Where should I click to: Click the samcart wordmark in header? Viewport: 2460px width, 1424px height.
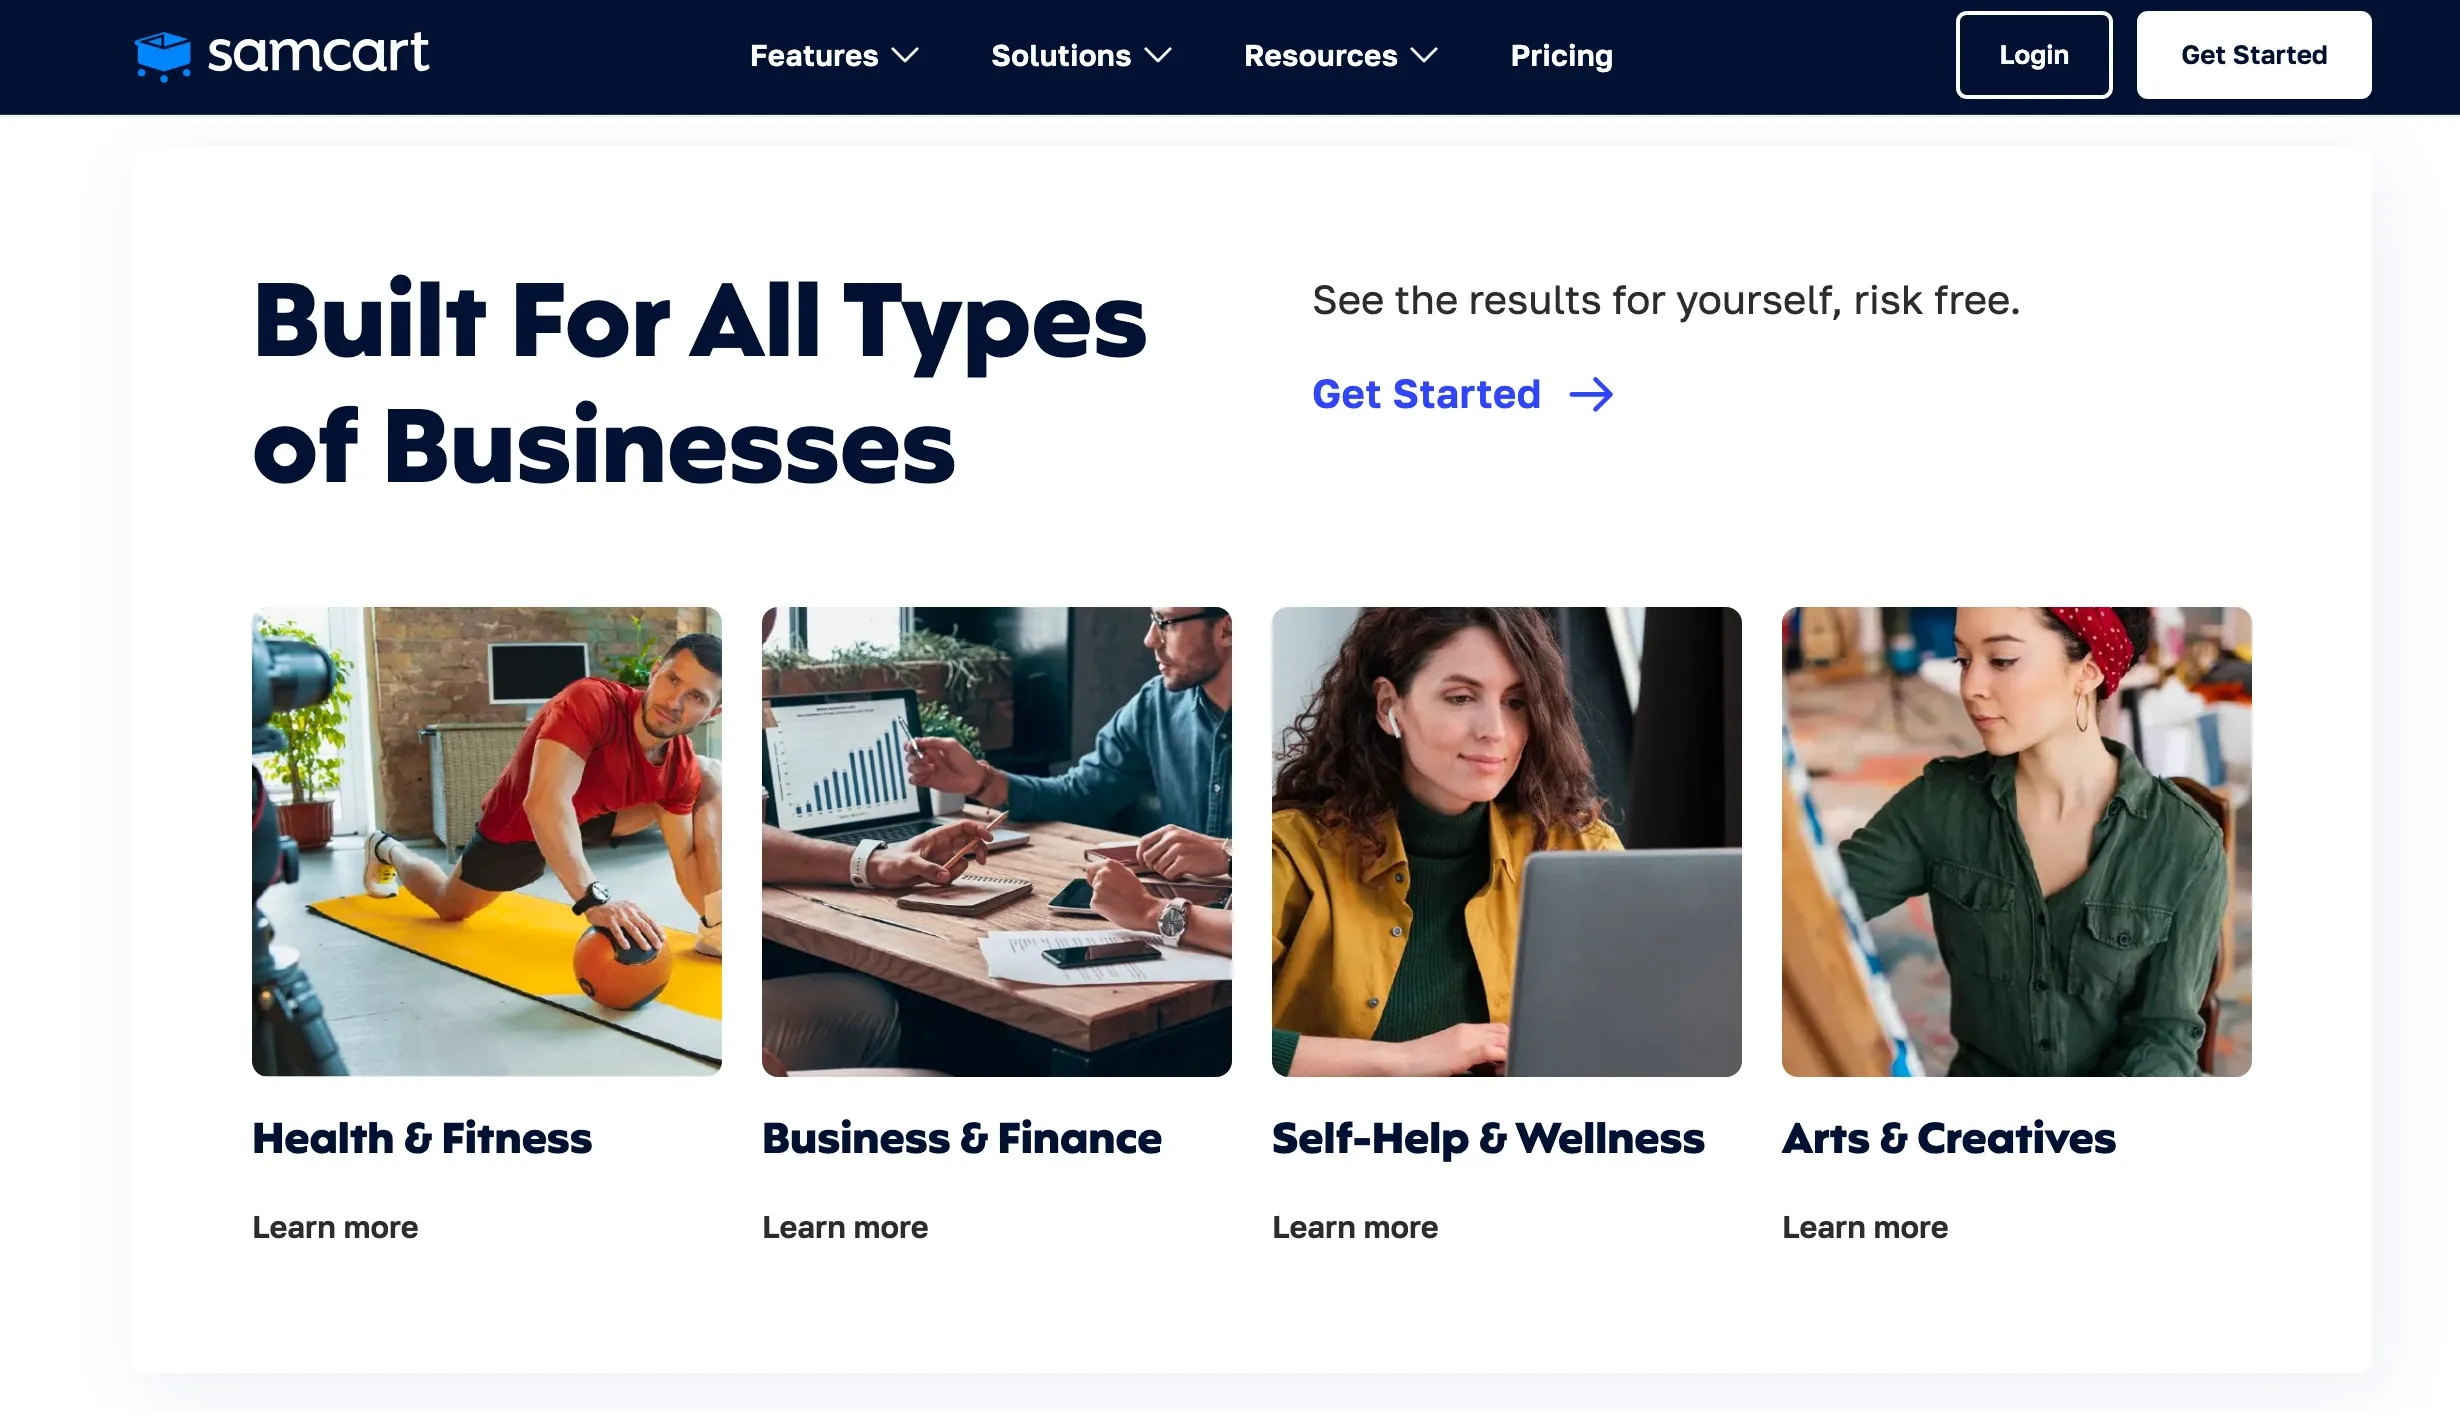point(318,53)
